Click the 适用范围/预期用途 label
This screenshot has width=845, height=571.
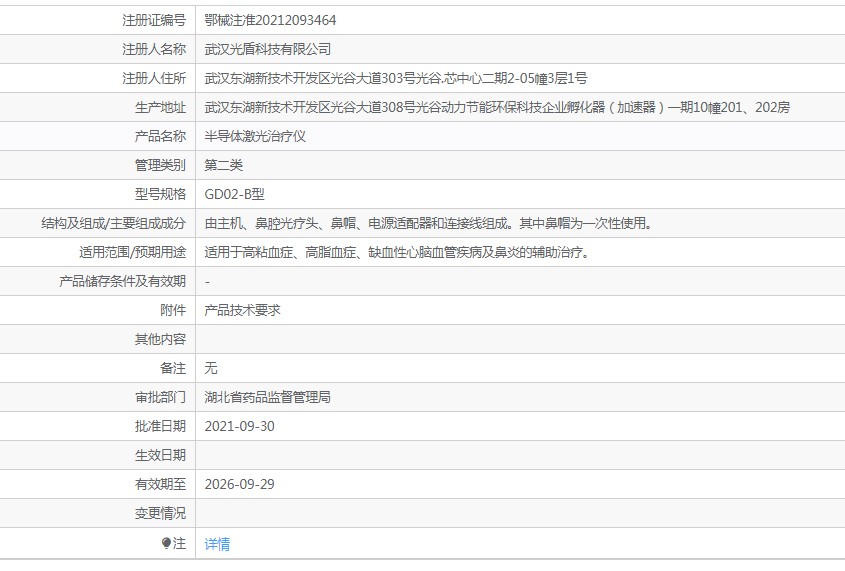[133, 253]
